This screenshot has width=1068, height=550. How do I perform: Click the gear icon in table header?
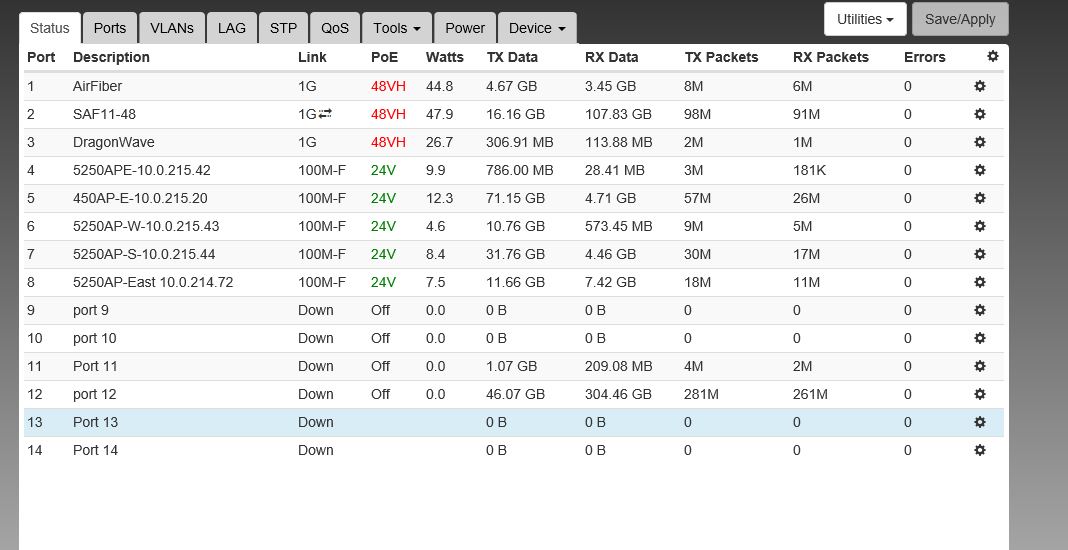[x=992, y=57]
